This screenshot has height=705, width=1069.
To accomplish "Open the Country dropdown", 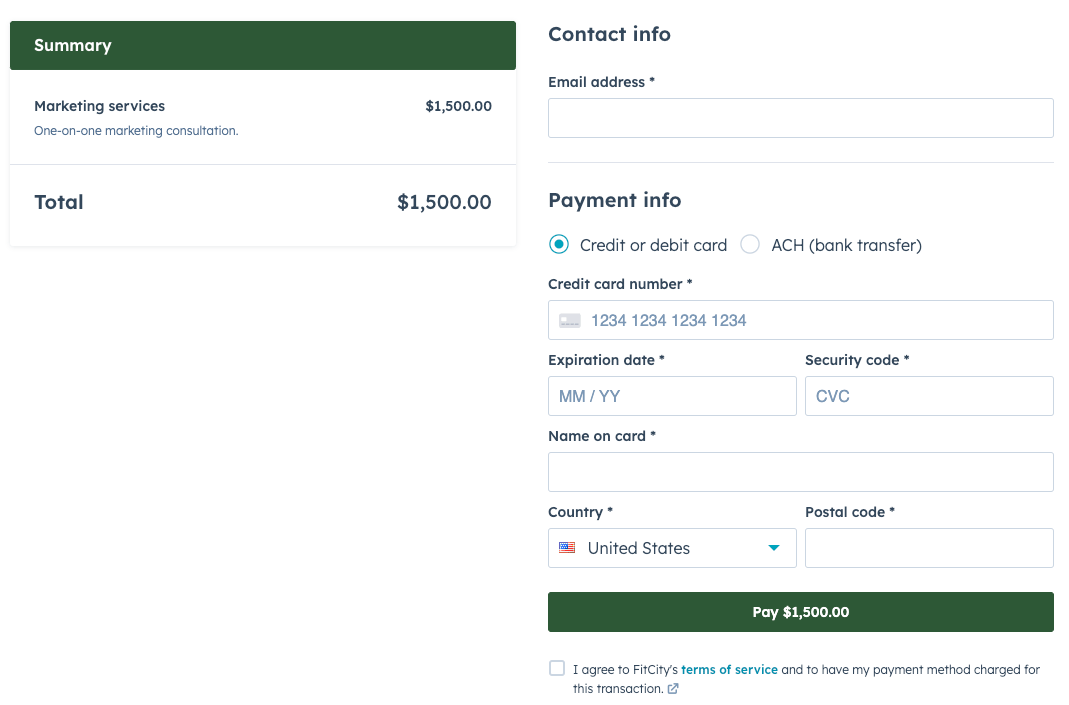I will [672, 547].
